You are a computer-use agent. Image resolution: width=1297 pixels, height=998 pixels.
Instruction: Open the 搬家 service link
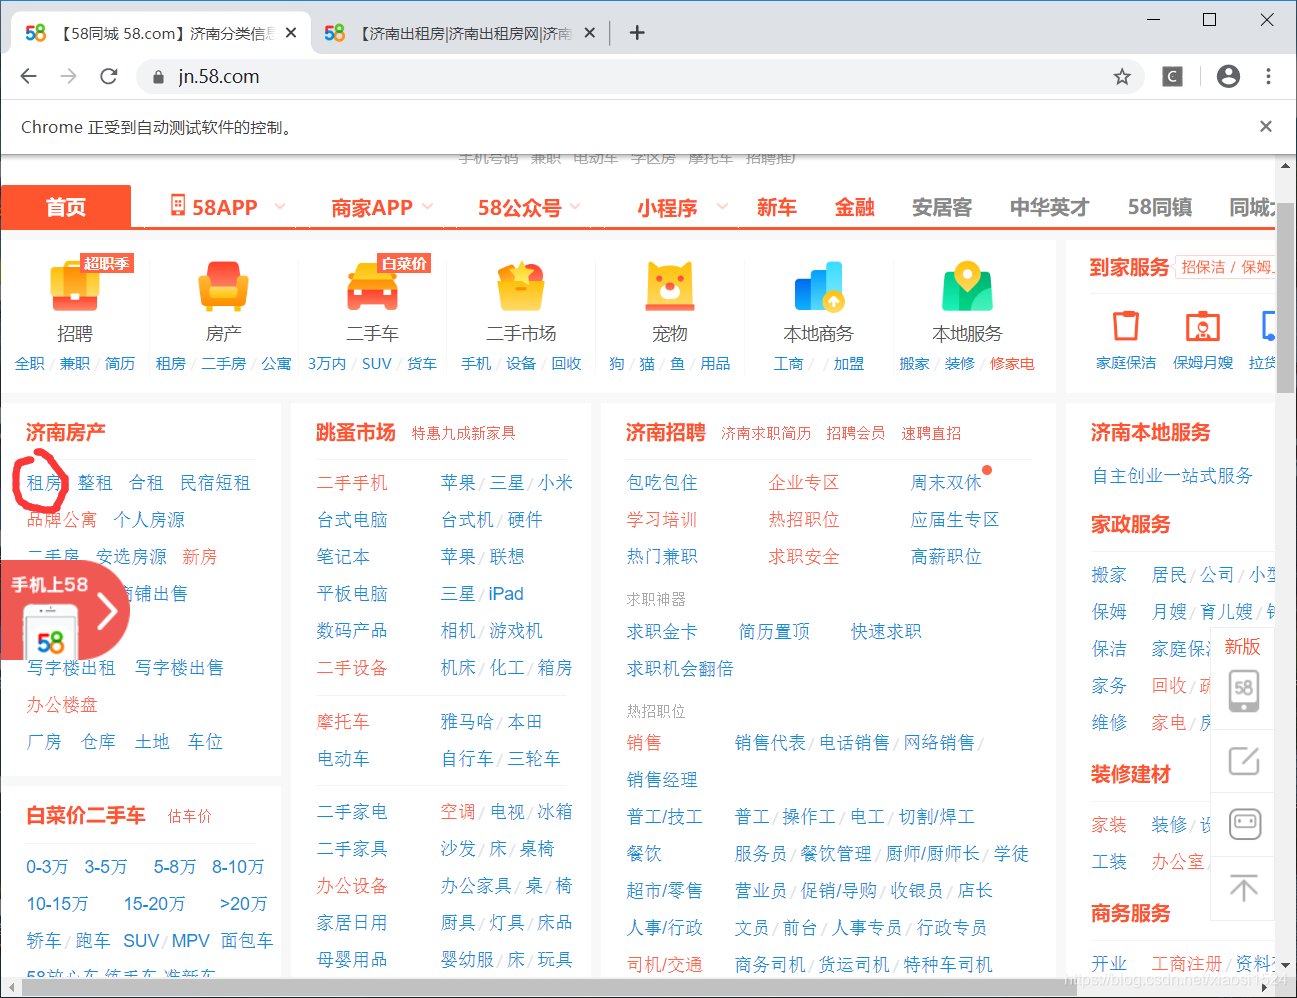pos(1109,575)
